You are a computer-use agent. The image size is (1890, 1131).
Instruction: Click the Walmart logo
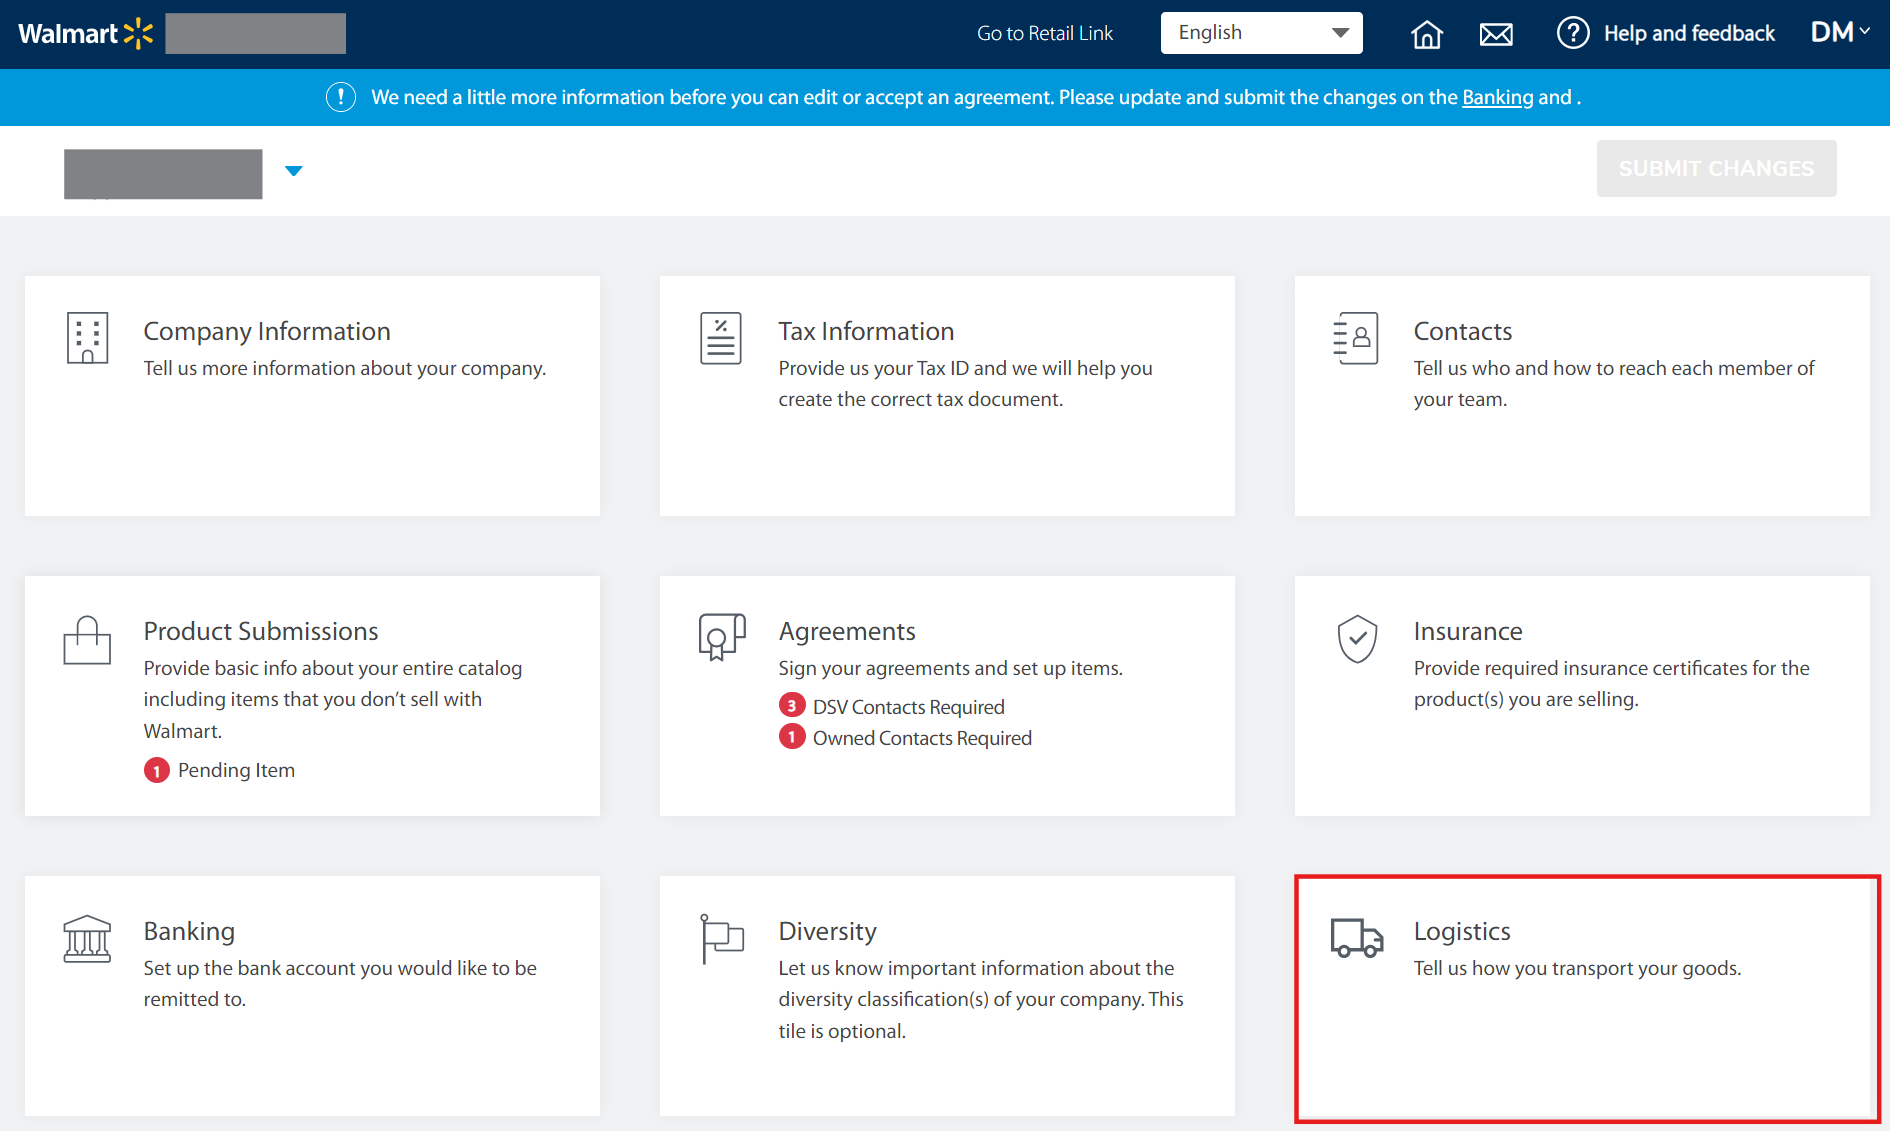click(x=85, y=33)
